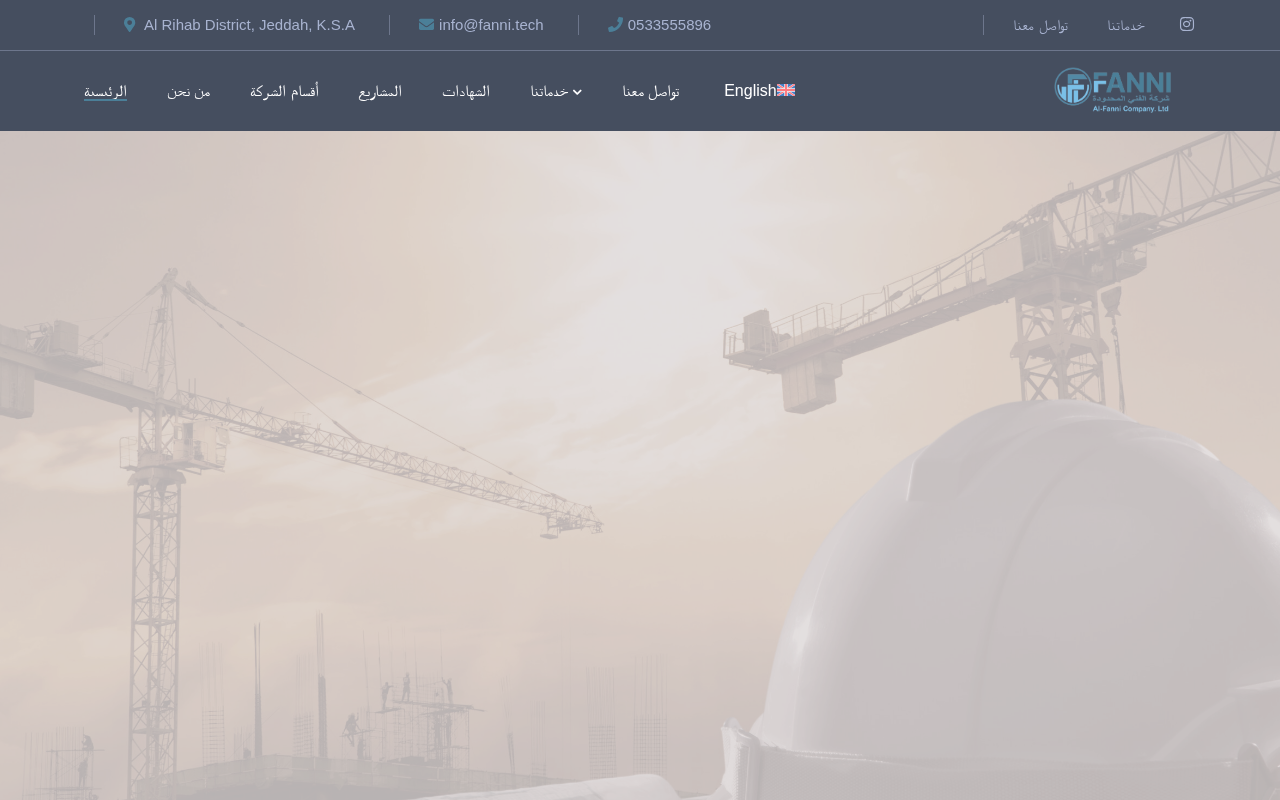Open the Instagram icon link
The width and height of the screenshot is (1280, 800).
pos(1187,24)
